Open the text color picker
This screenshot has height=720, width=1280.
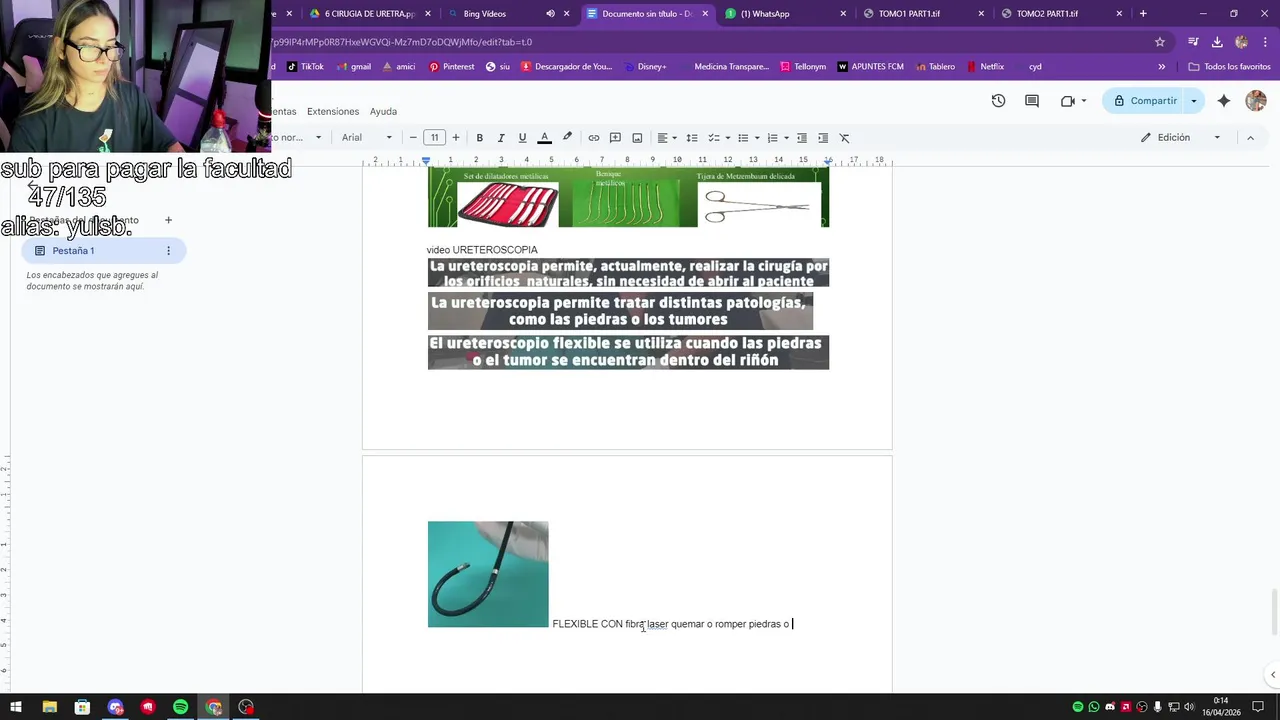[545, 138]
